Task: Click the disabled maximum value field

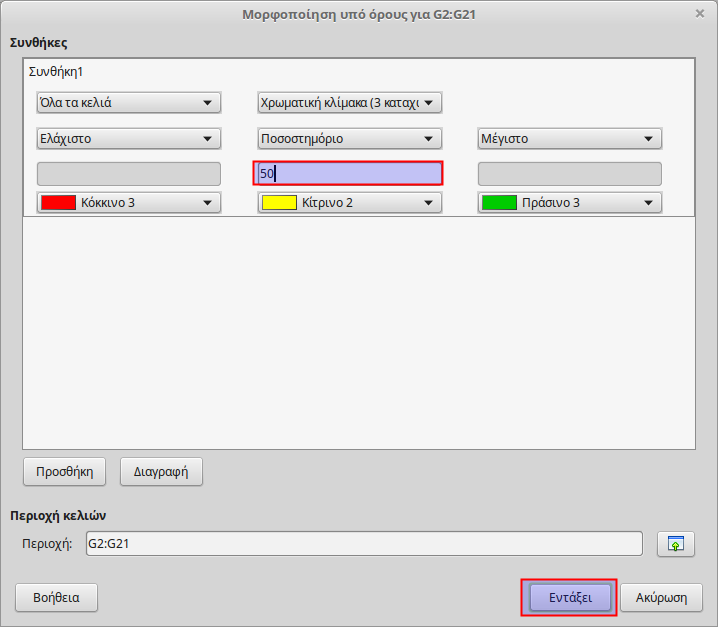Action: pyautogui.click(x=569, y=174)
